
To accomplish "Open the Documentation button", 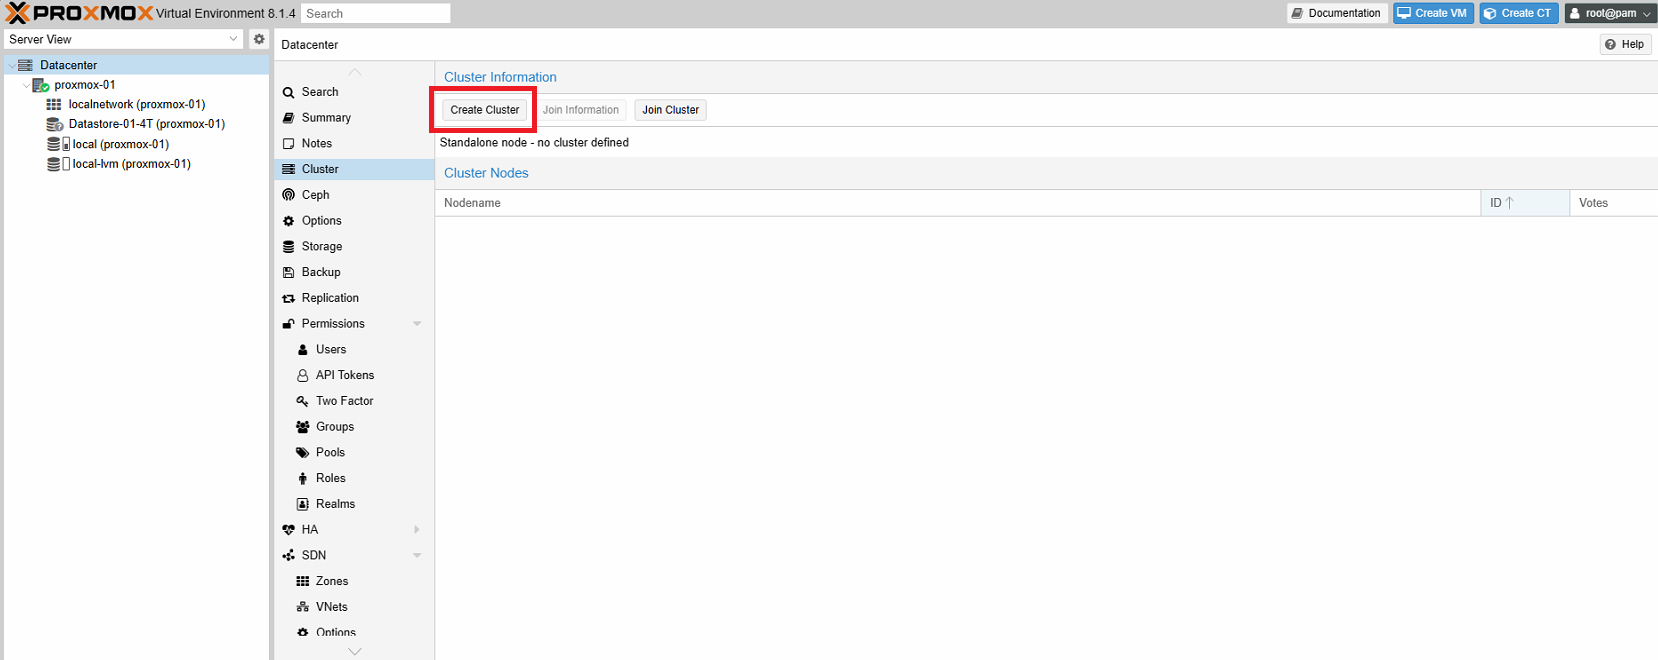I will [1337, 13].
